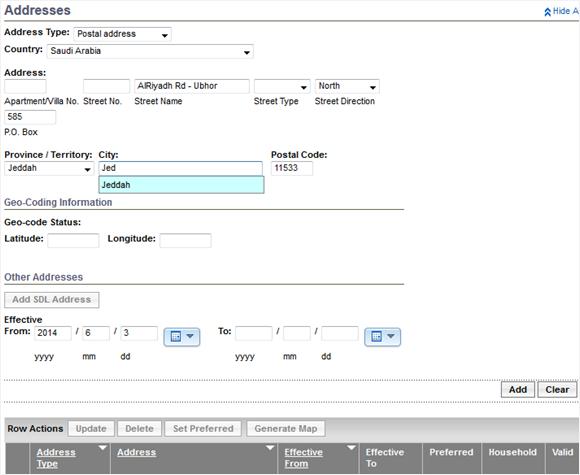Click the Effective To day field
The height and width of the screenshot is (475, 580).
340,333
